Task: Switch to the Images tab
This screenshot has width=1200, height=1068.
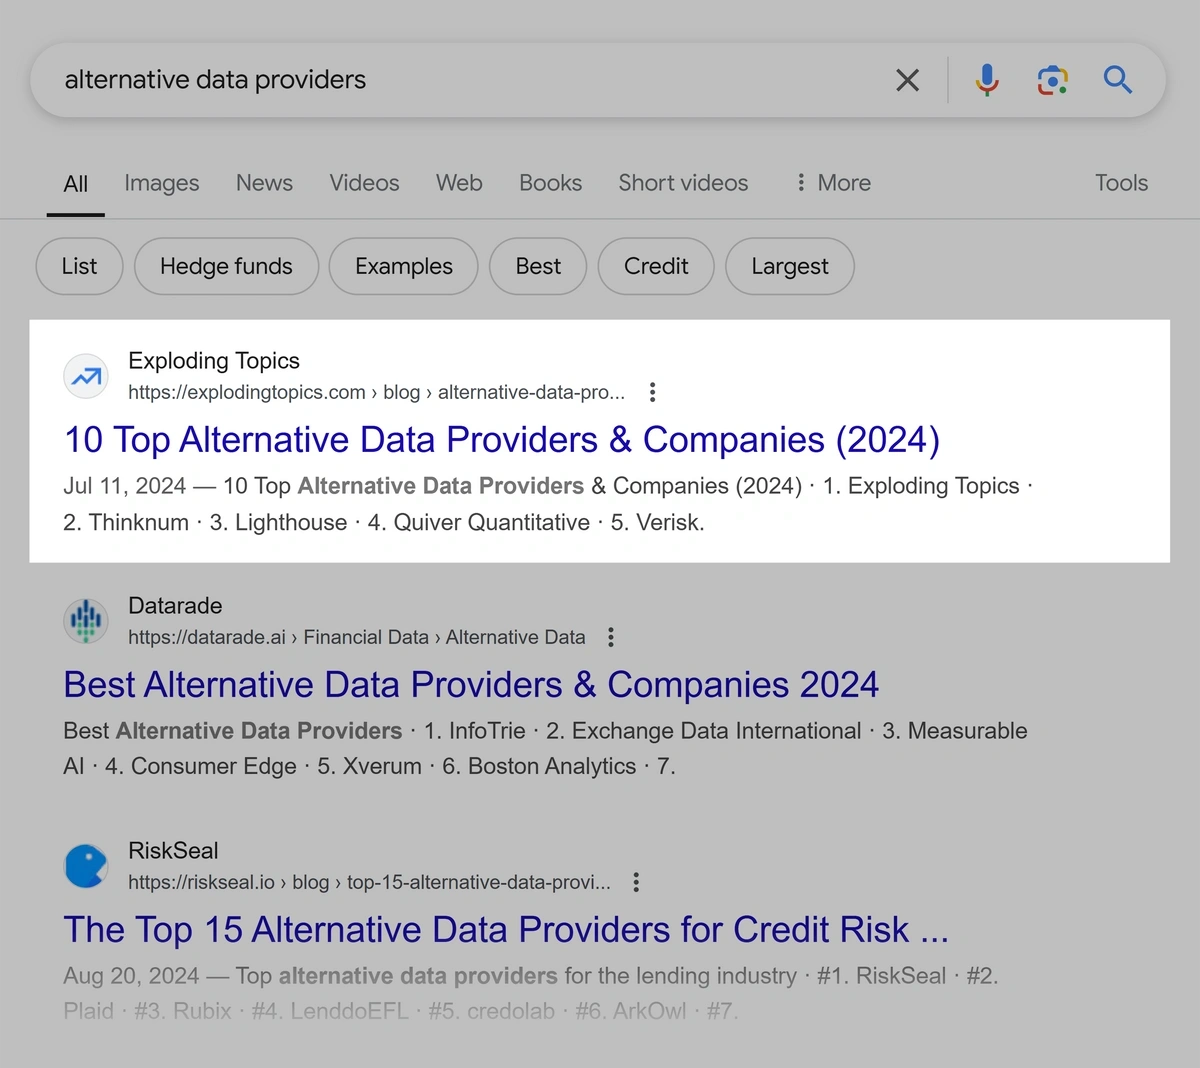Action: click(162, 183)
